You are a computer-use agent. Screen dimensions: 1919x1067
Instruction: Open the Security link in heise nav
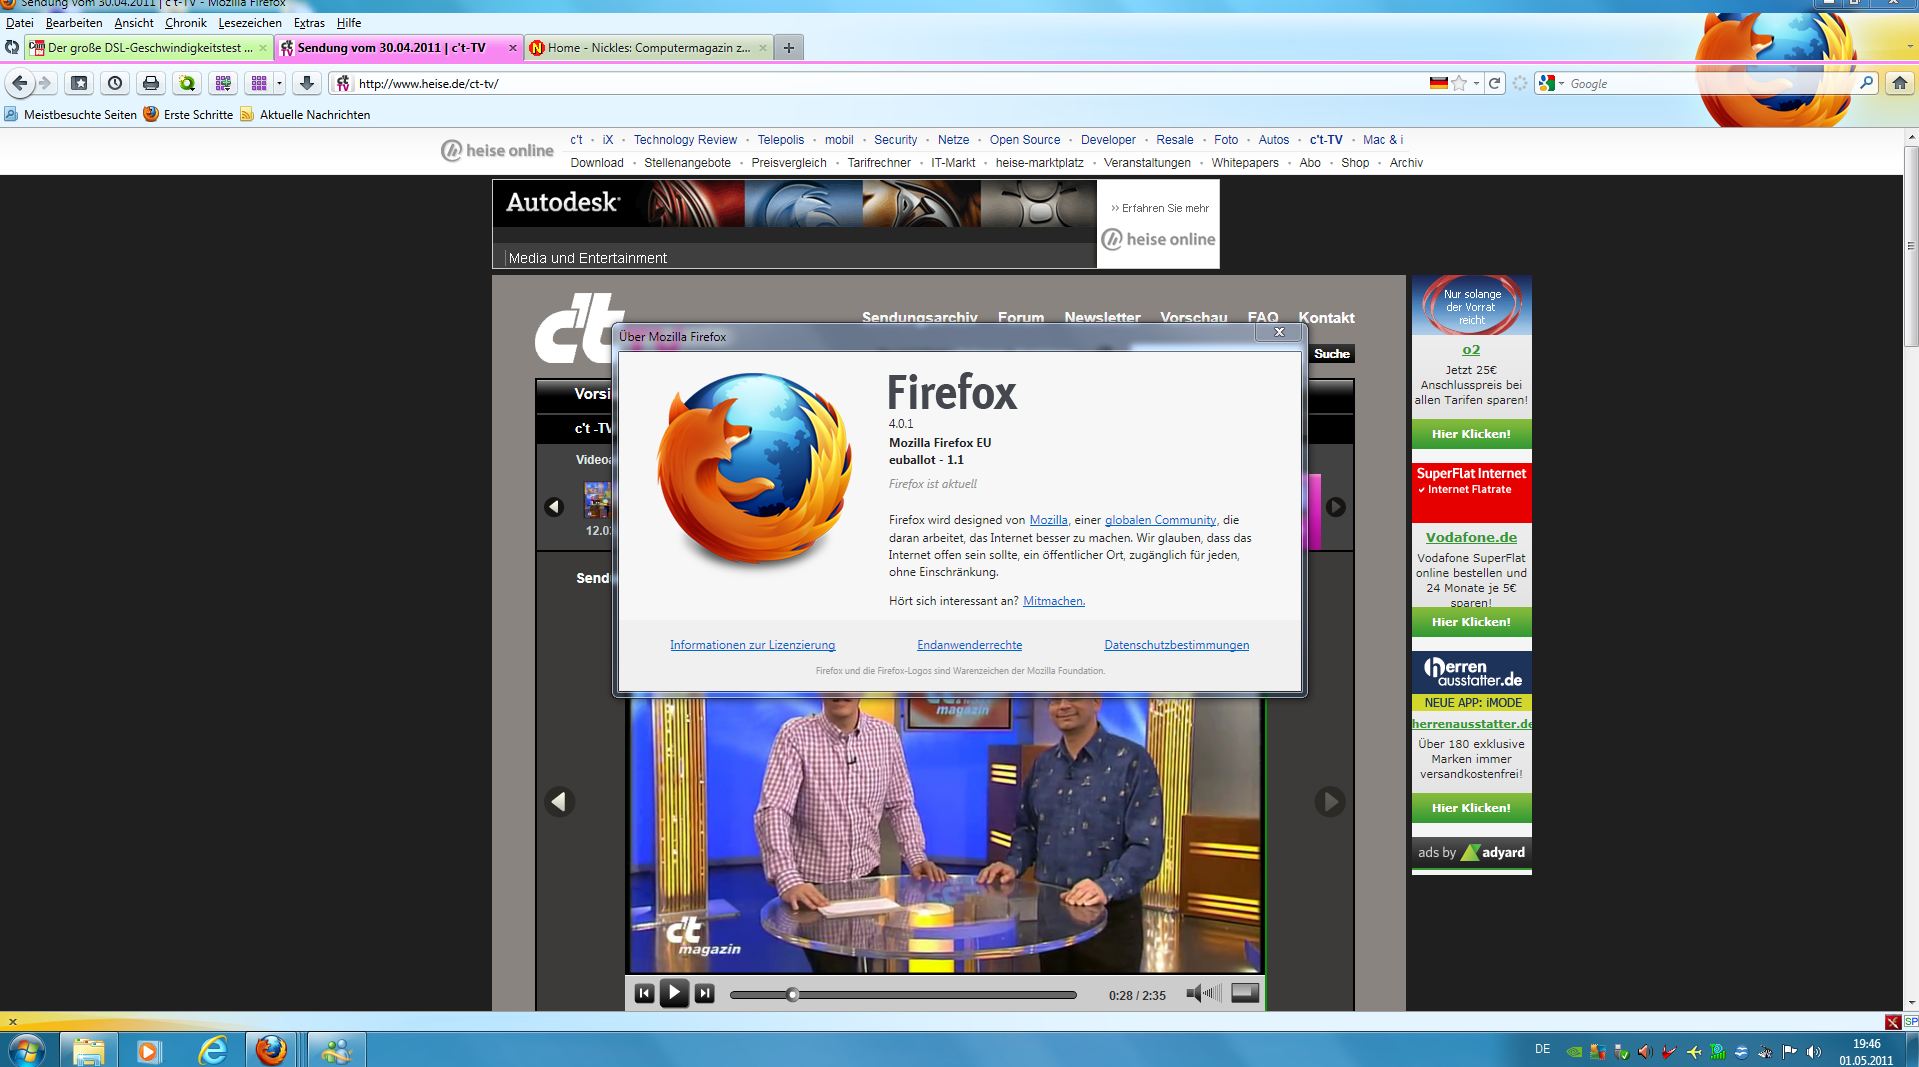[895, 140]
